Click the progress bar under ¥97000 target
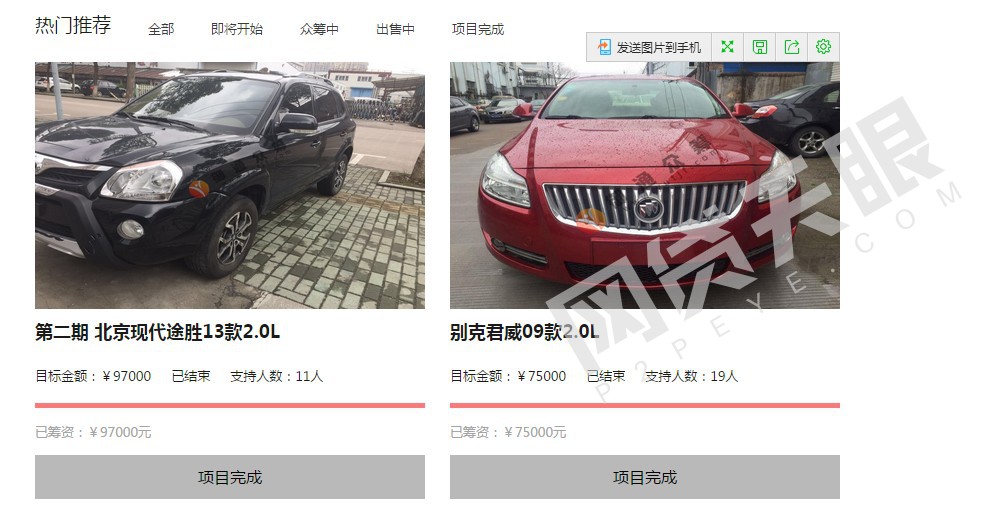This screenshot has height=512, width=1003. pos(230,405)
